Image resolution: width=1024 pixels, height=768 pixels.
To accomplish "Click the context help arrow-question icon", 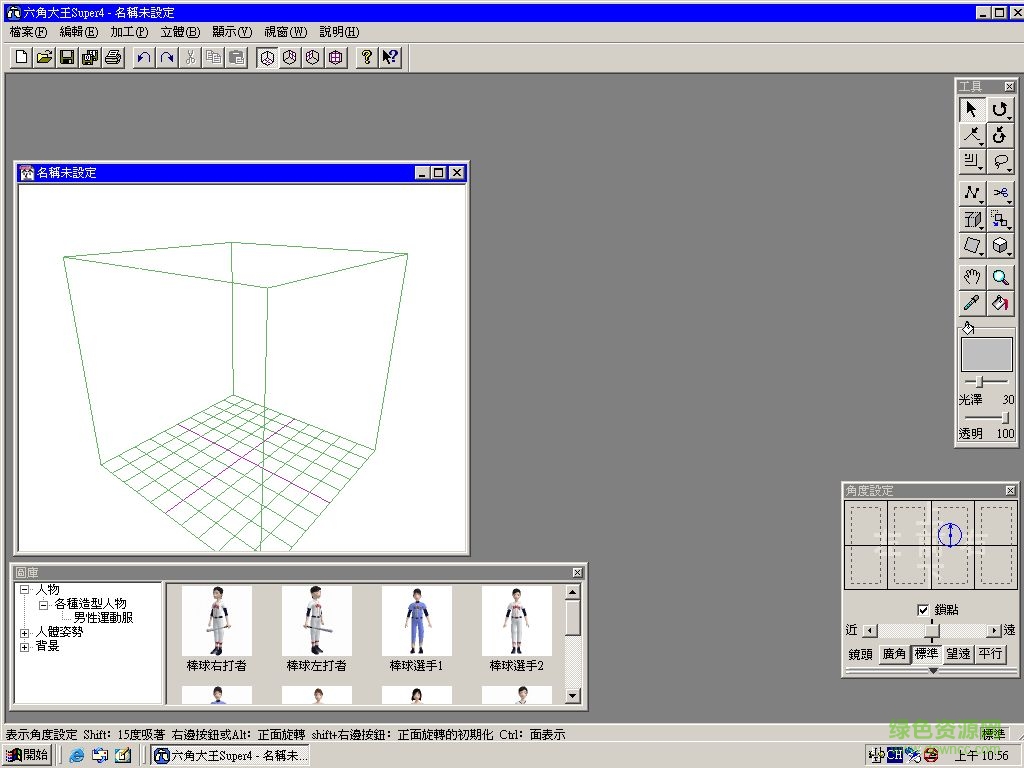I will [391, 58].
